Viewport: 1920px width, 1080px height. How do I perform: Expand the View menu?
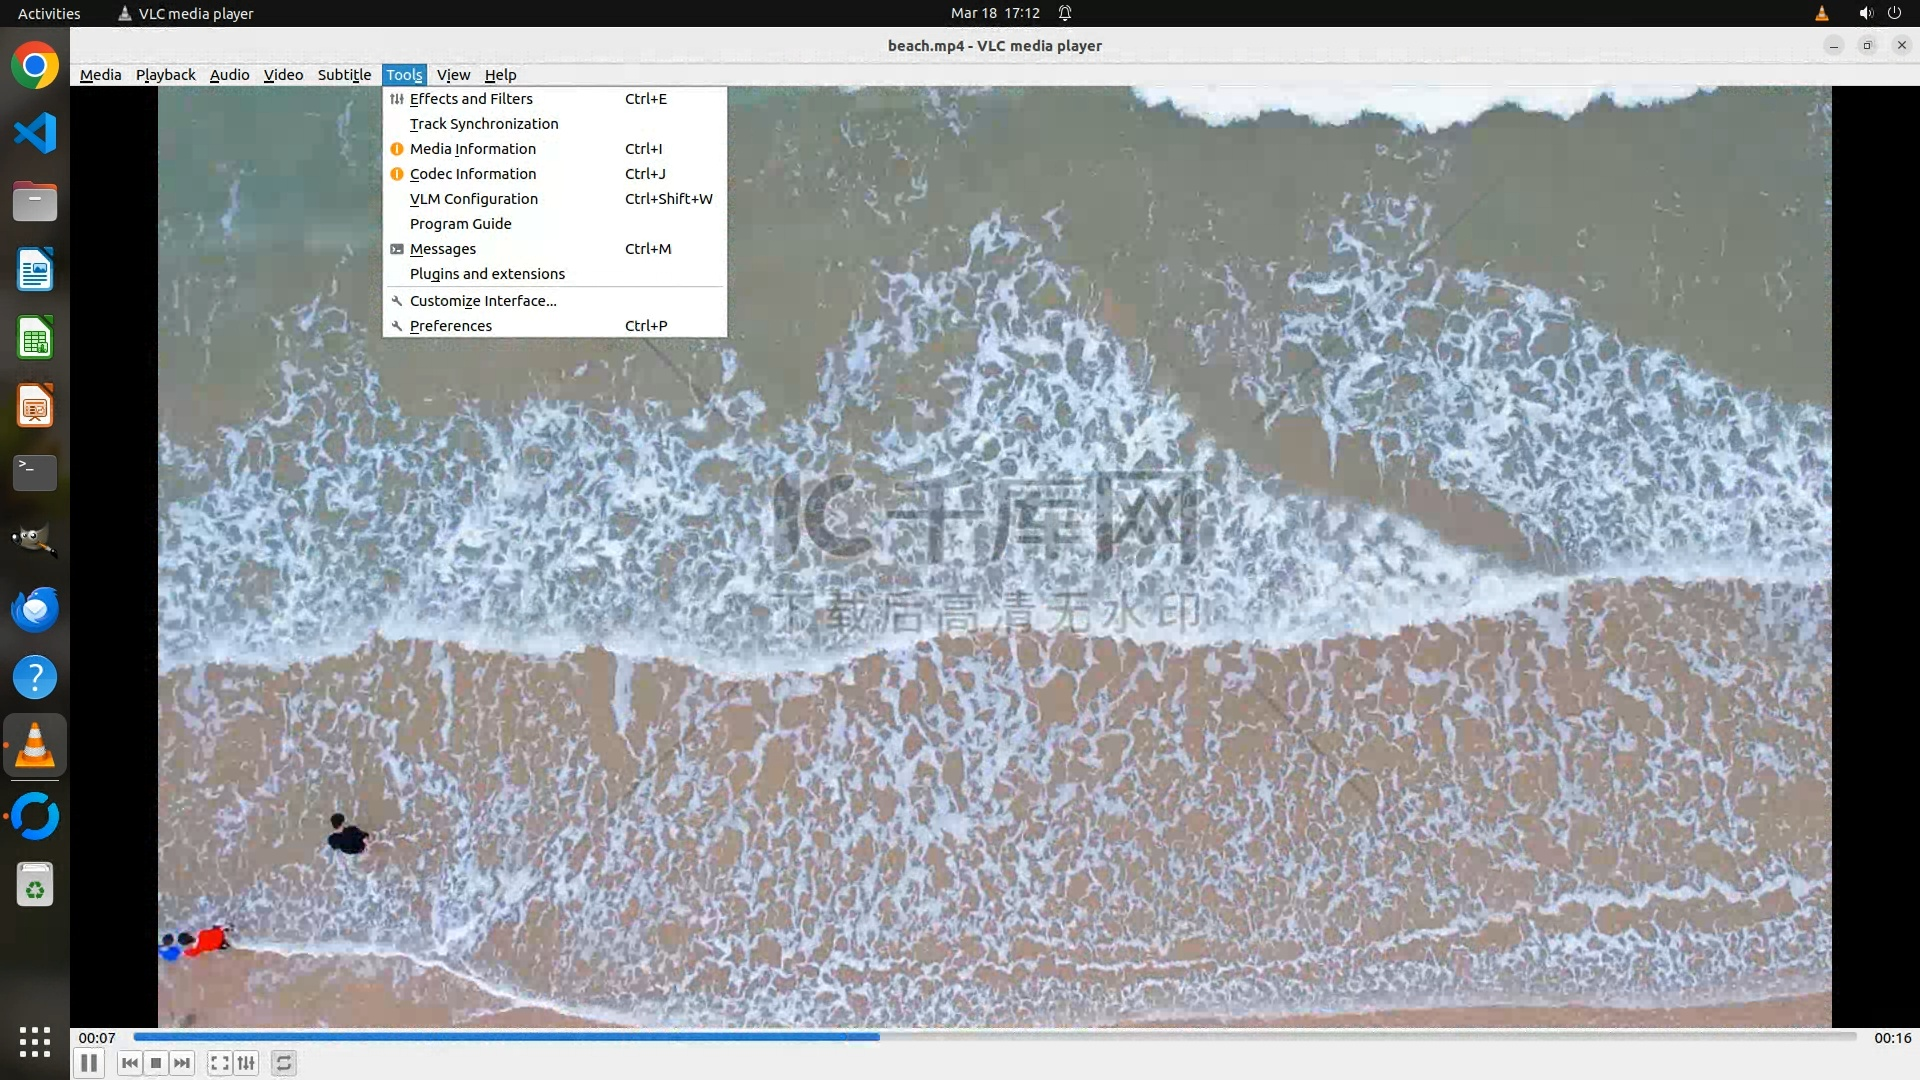pos(453,75)
